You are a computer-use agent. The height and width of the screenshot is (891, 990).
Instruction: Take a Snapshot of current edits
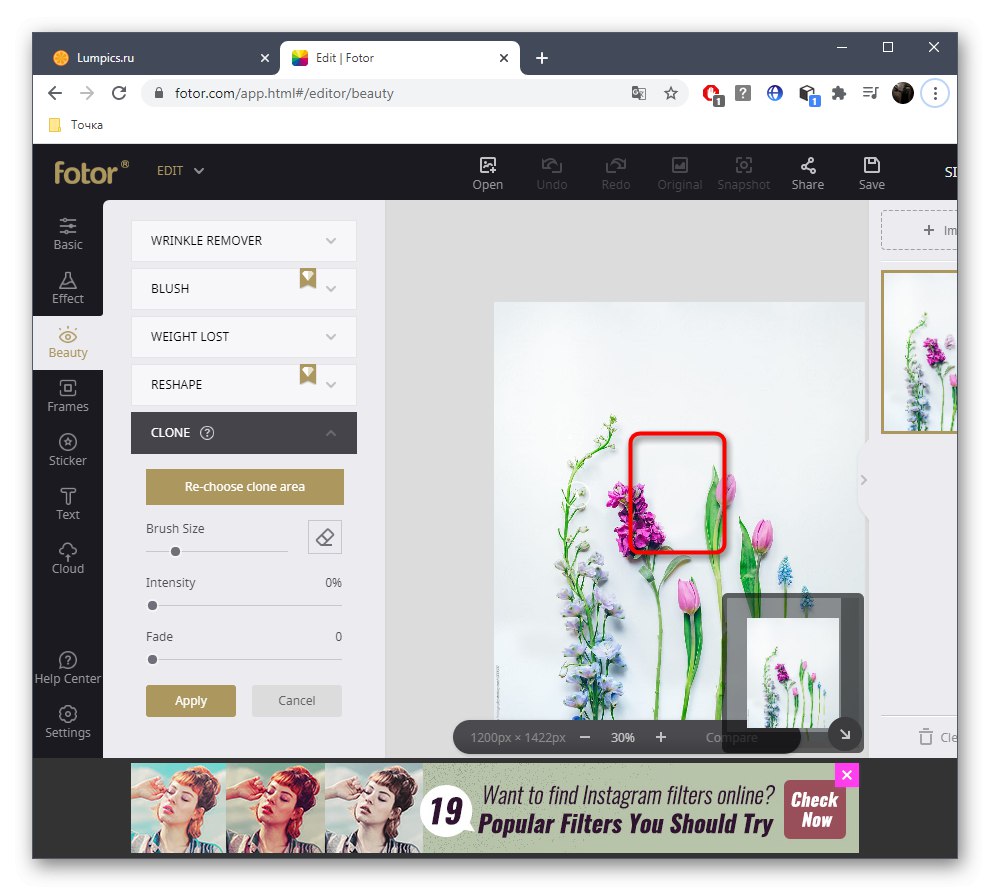(744, 172)
